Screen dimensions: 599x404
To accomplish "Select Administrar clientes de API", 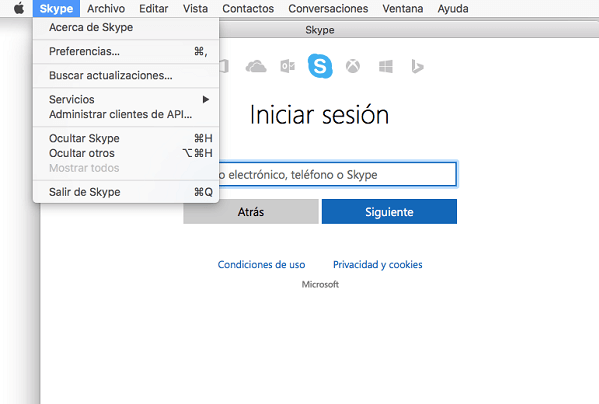I will (126, 114).
